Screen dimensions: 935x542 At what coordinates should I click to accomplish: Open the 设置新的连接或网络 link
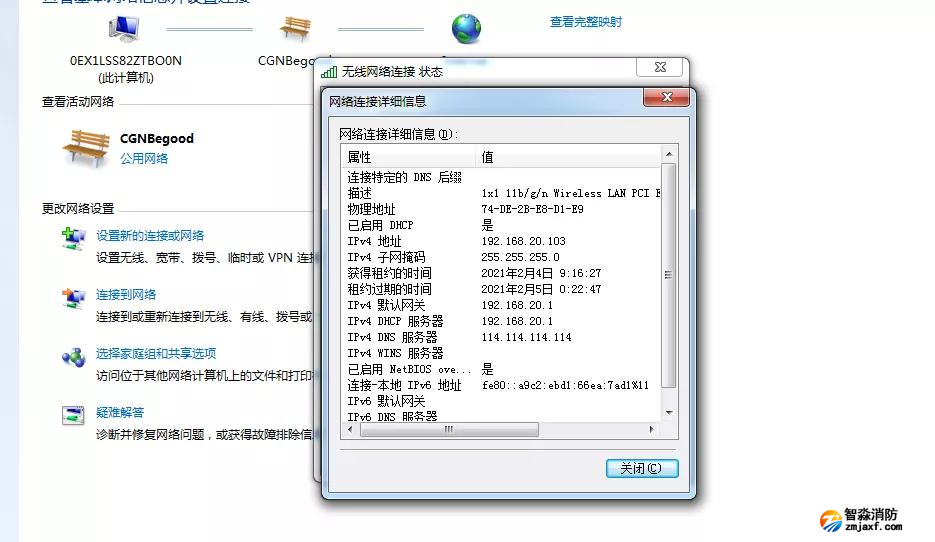point(150,236)
